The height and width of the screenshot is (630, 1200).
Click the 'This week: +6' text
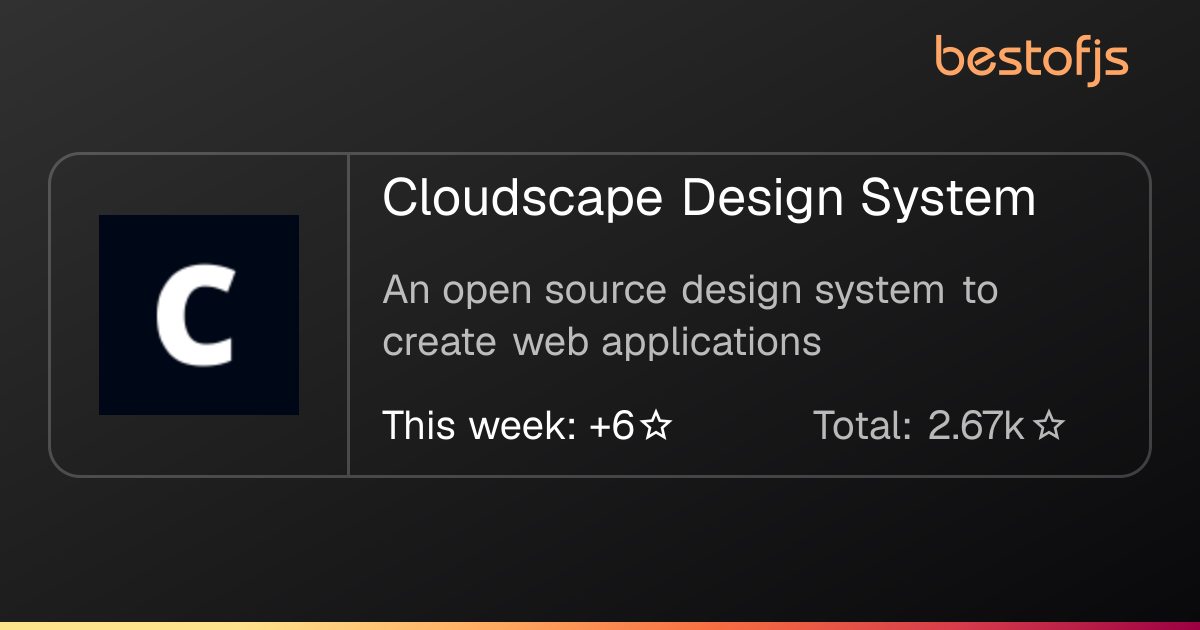tap(509, 426)
